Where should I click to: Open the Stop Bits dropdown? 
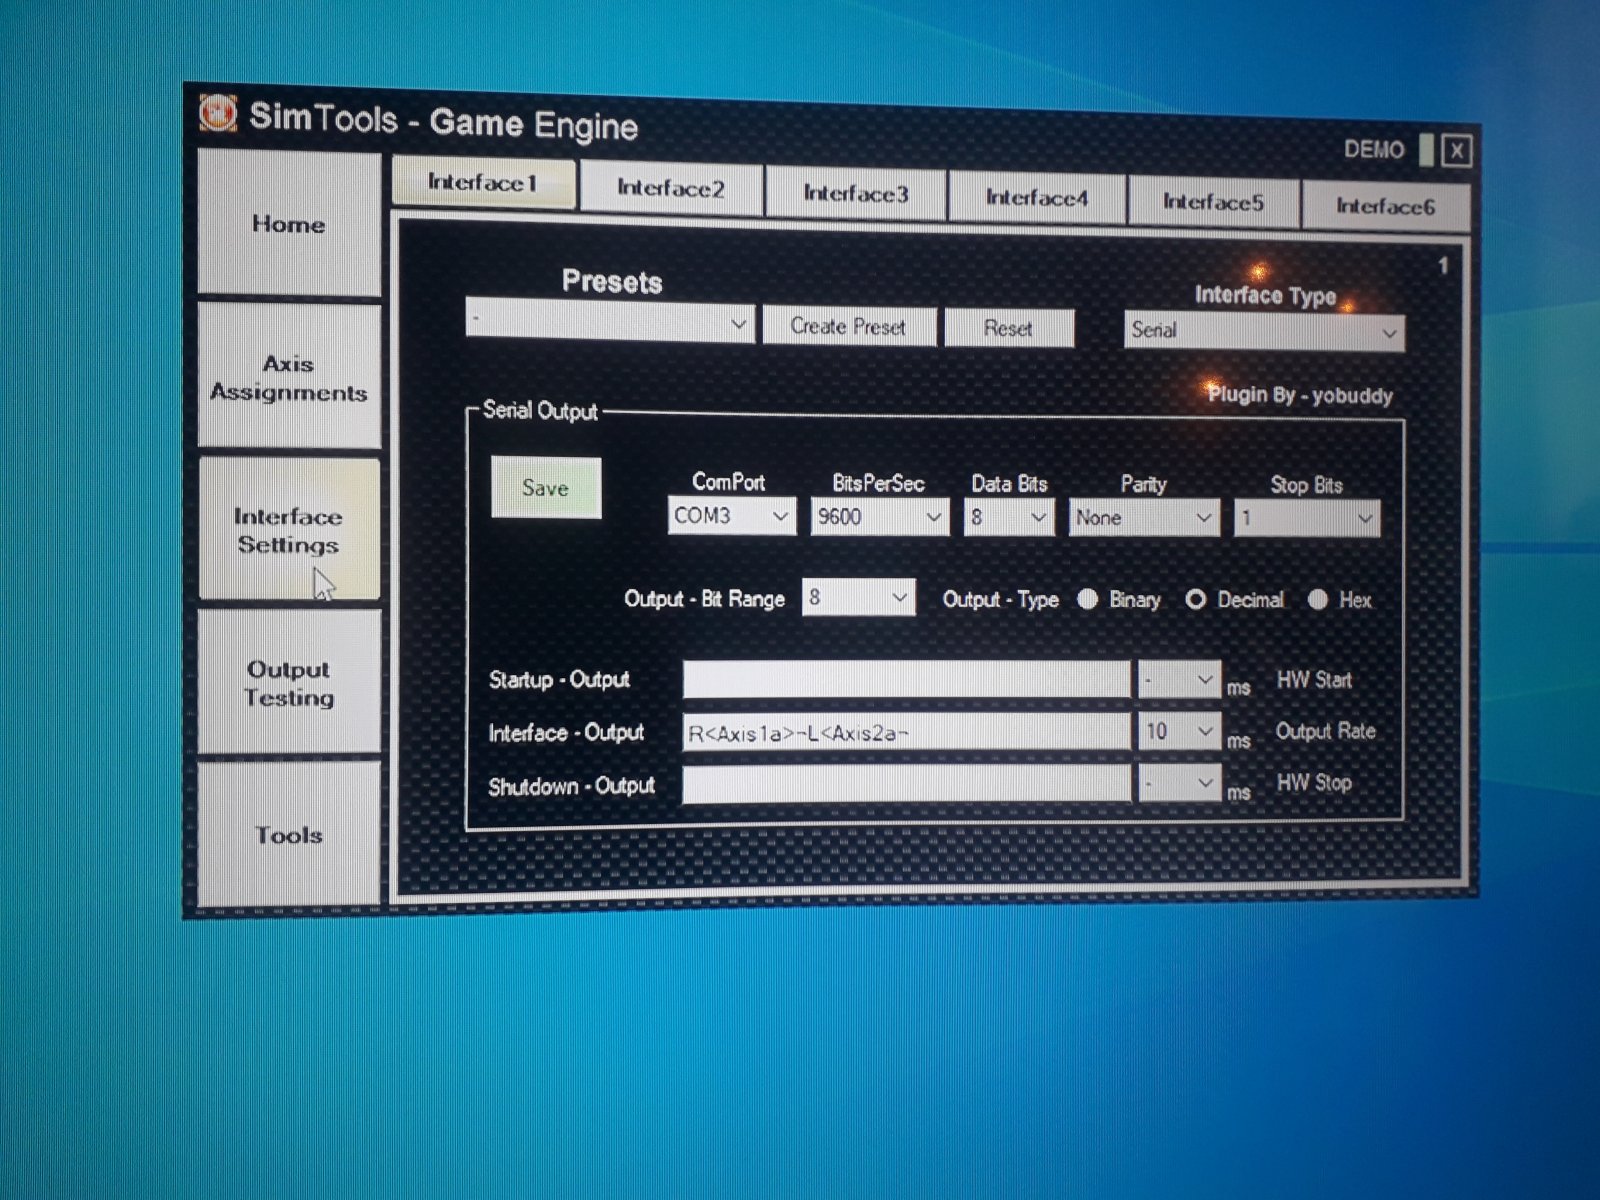coord(1306,519)
